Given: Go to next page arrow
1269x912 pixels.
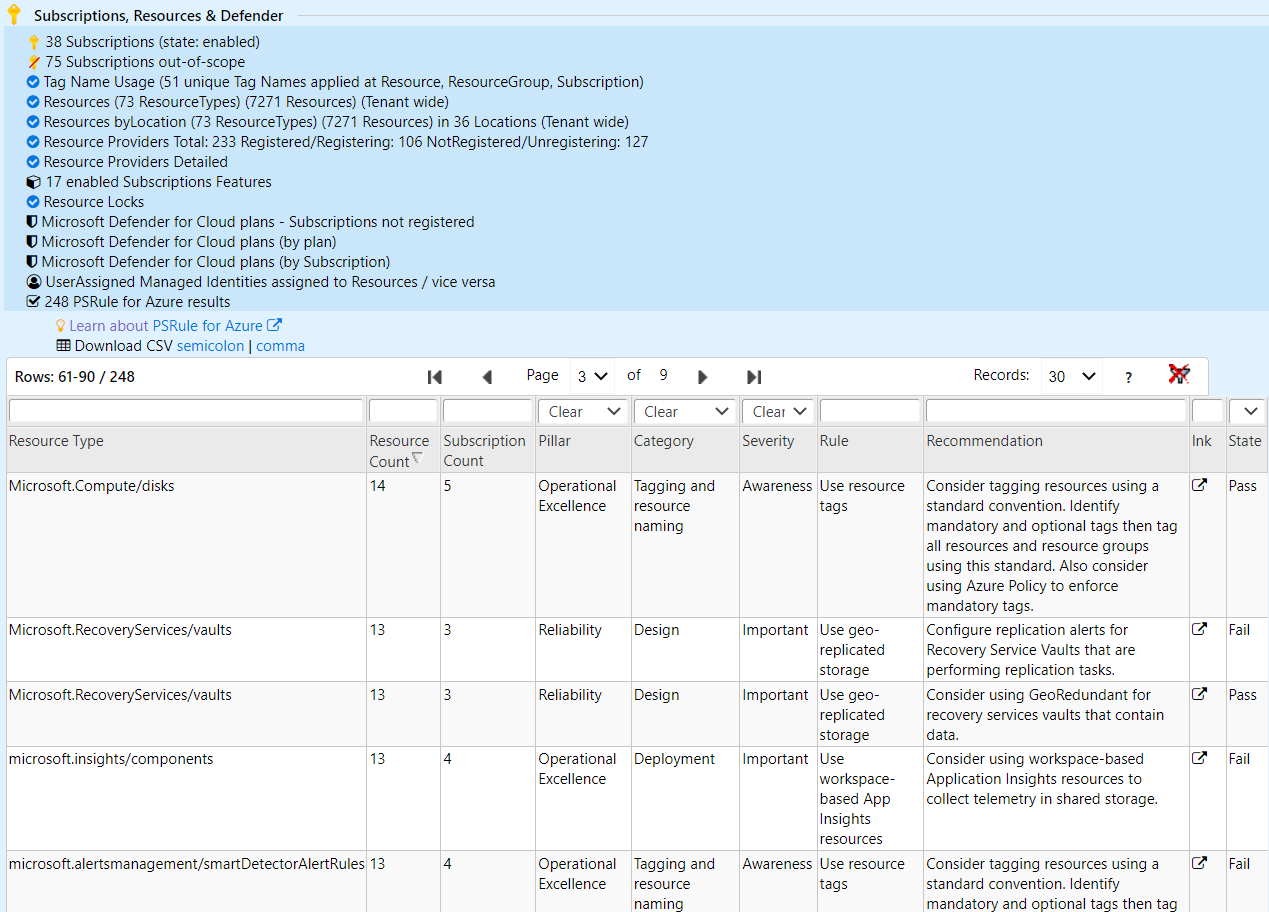Looking at the screenshot, I should tap(702, 377).
